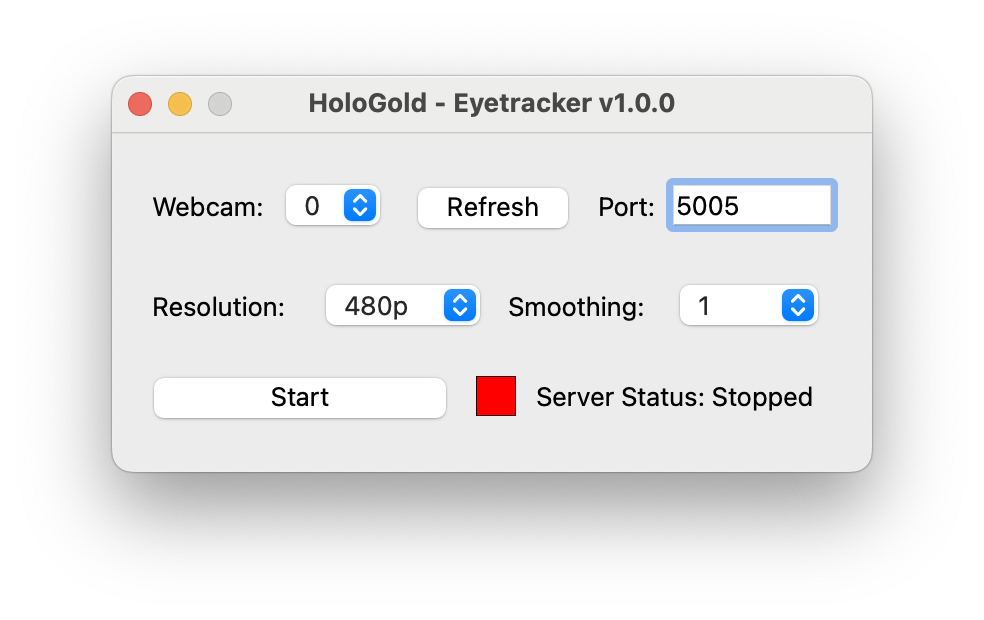Click the HoloGold - Eyetracker title bar text
This screenshot has width=984, height=620.
pyautogui.click(x=491, y=103)
